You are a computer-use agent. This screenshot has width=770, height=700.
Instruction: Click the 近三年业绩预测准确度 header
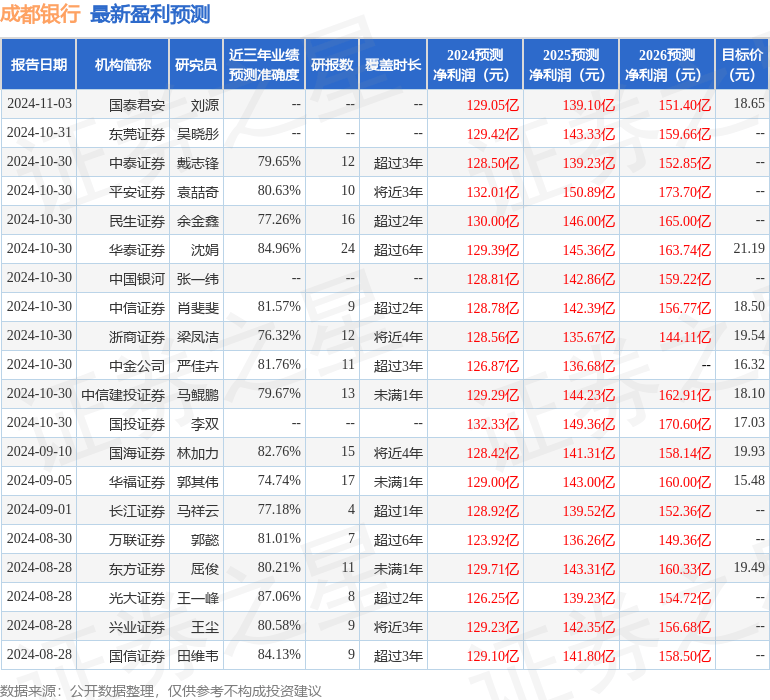[x=264, y=64]
